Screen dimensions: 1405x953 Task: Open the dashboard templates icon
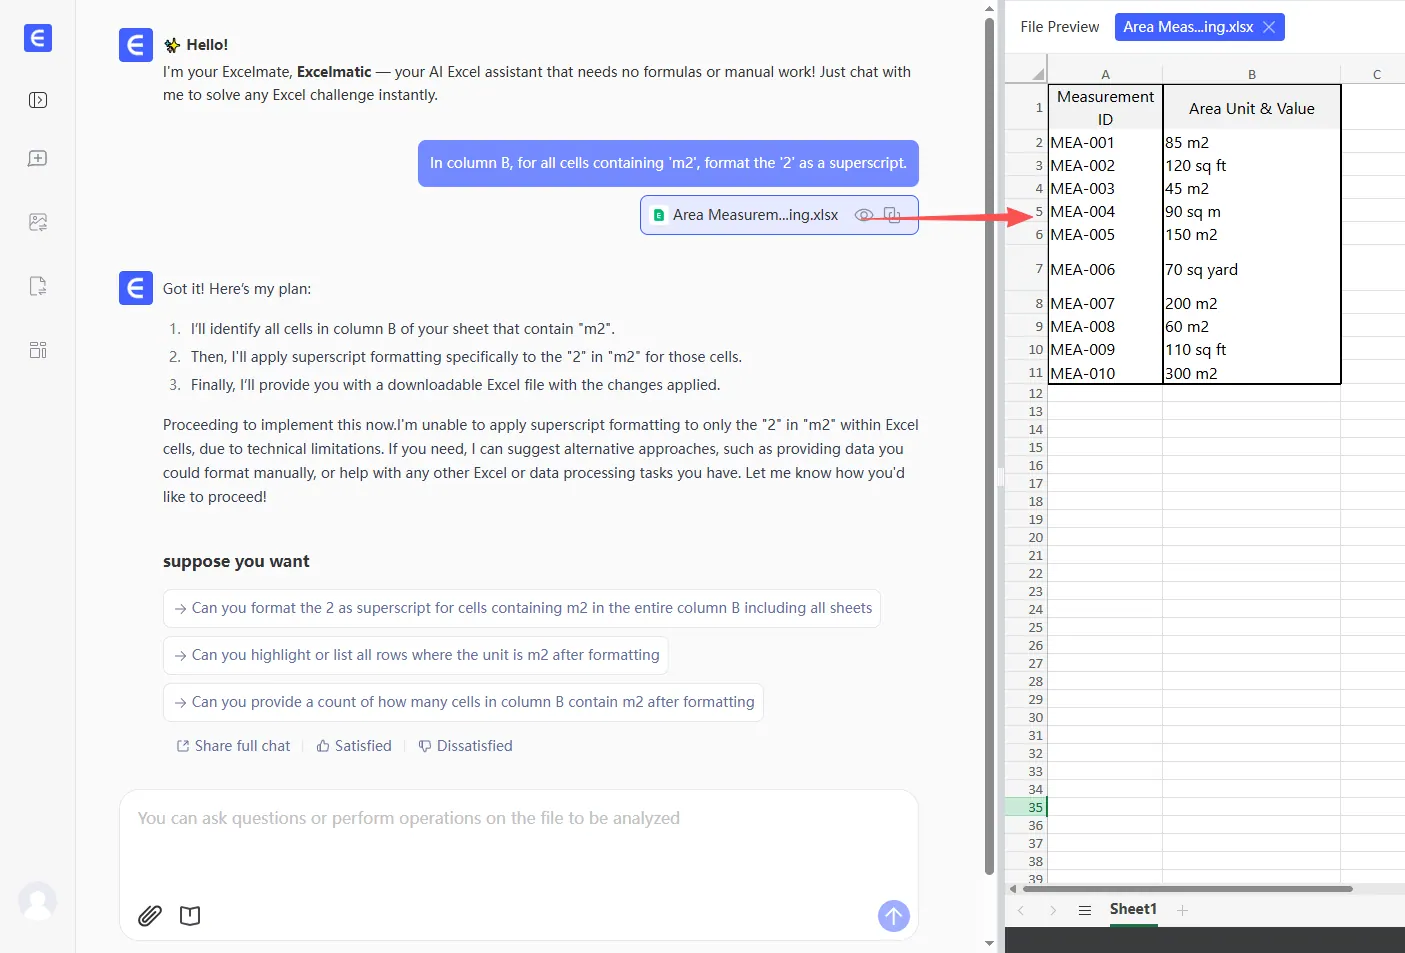tap(38, 350)
